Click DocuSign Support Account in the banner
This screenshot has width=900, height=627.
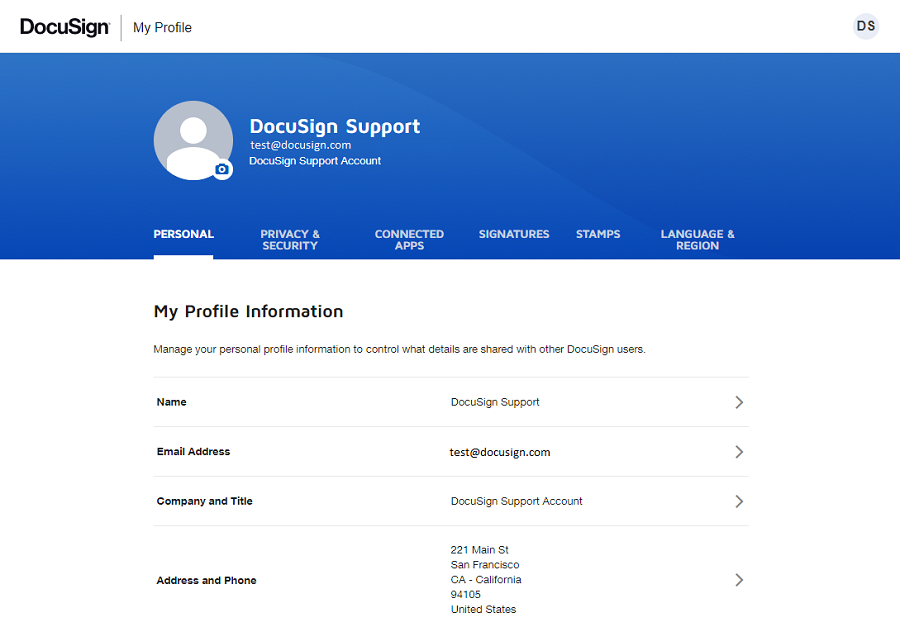tap(315, 161)
